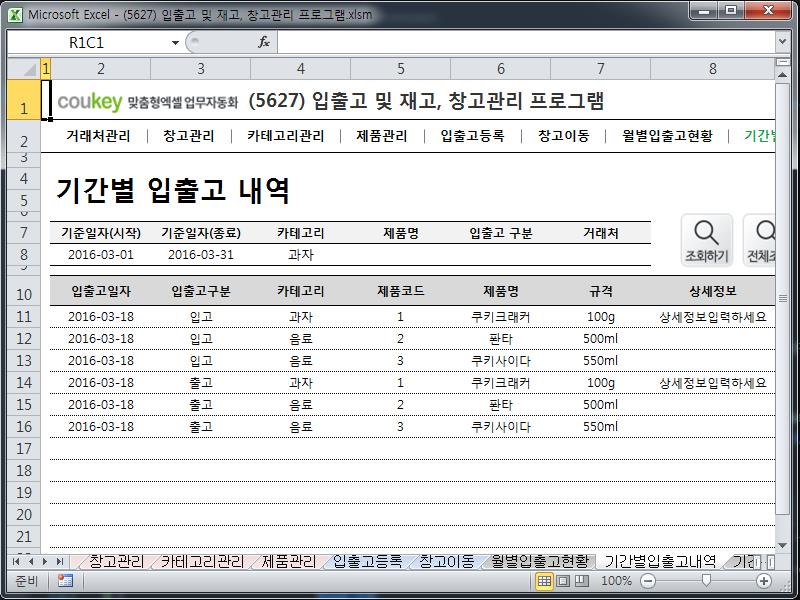The image size is (800, 600).
Task: Switch to 월별입출고현황 sheet tab
Action: pos(540,562)
